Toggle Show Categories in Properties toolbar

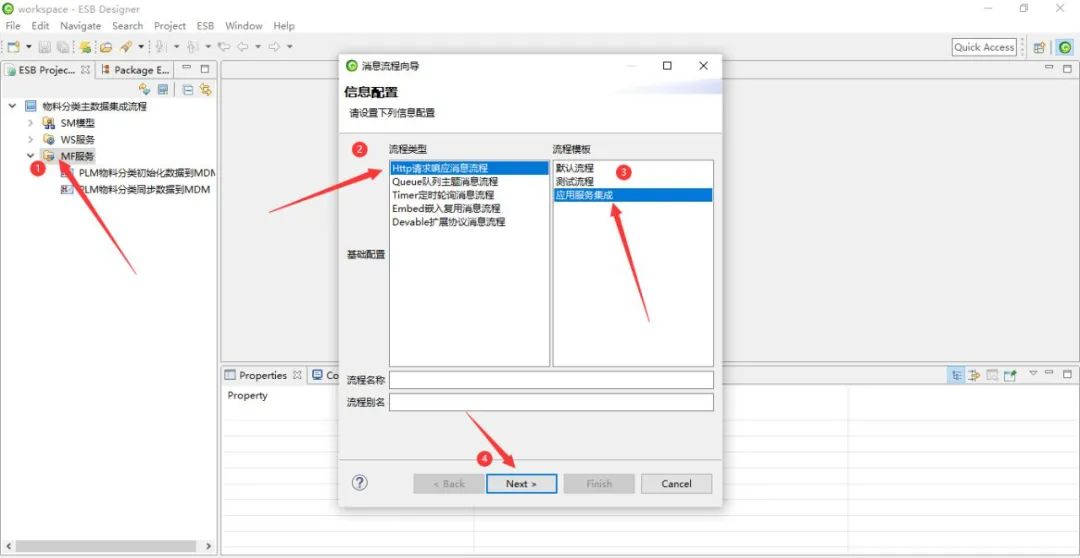click(x=957, y=375)
